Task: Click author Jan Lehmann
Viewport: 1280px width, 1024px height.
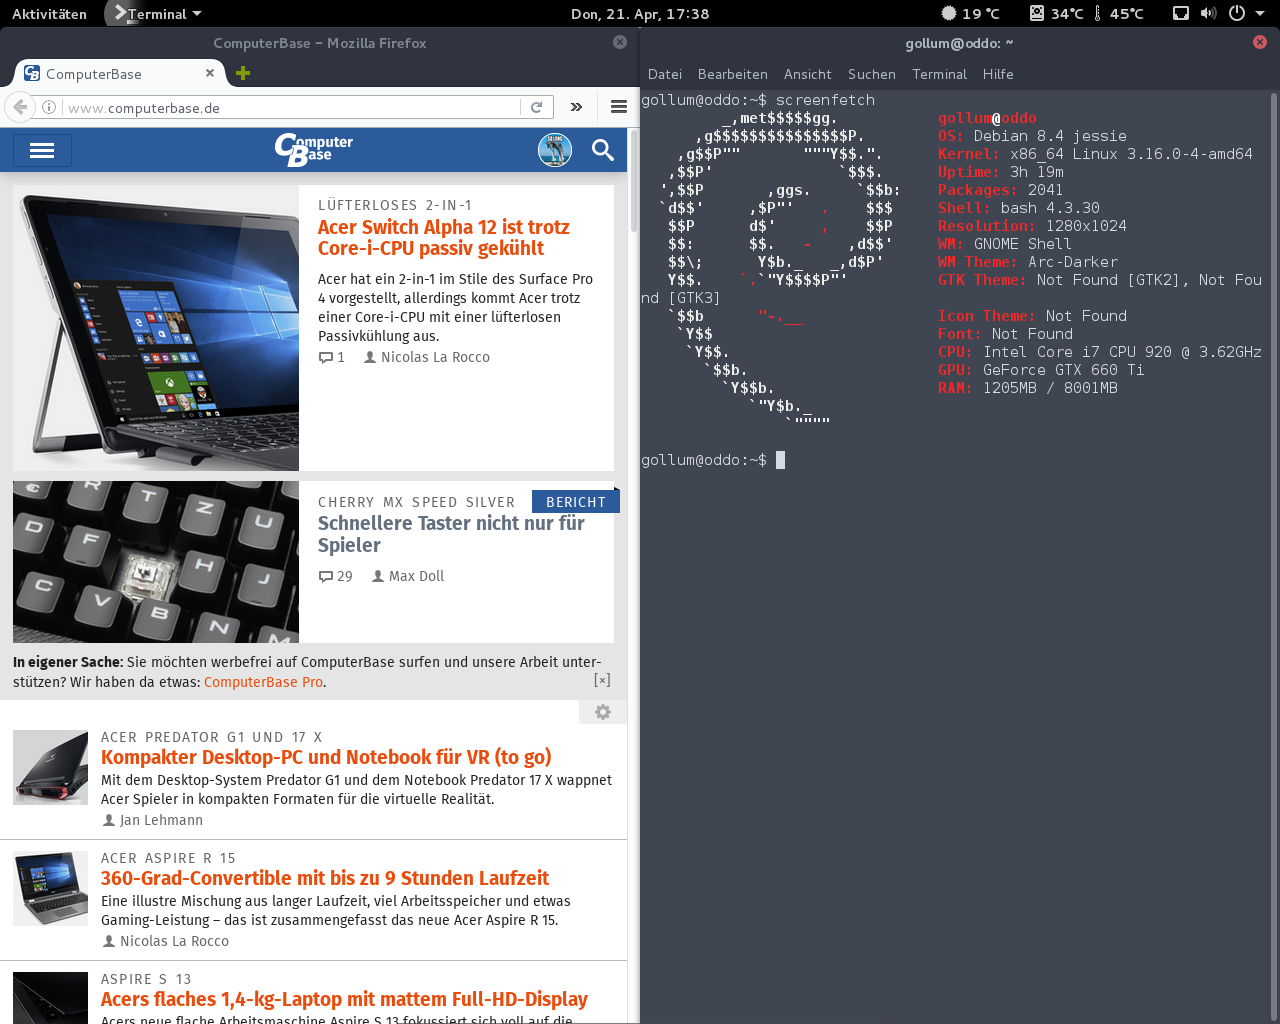Action: pyautogui.click(x=161, y=820)
